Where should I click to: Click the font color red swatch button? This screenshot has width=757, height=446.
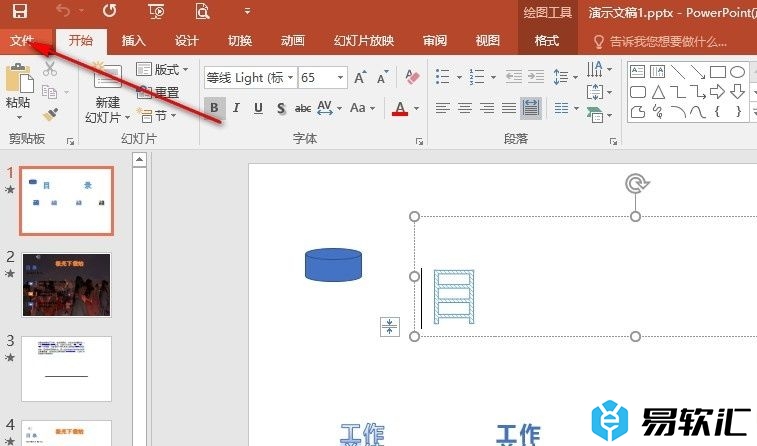[x=400, y=108]
